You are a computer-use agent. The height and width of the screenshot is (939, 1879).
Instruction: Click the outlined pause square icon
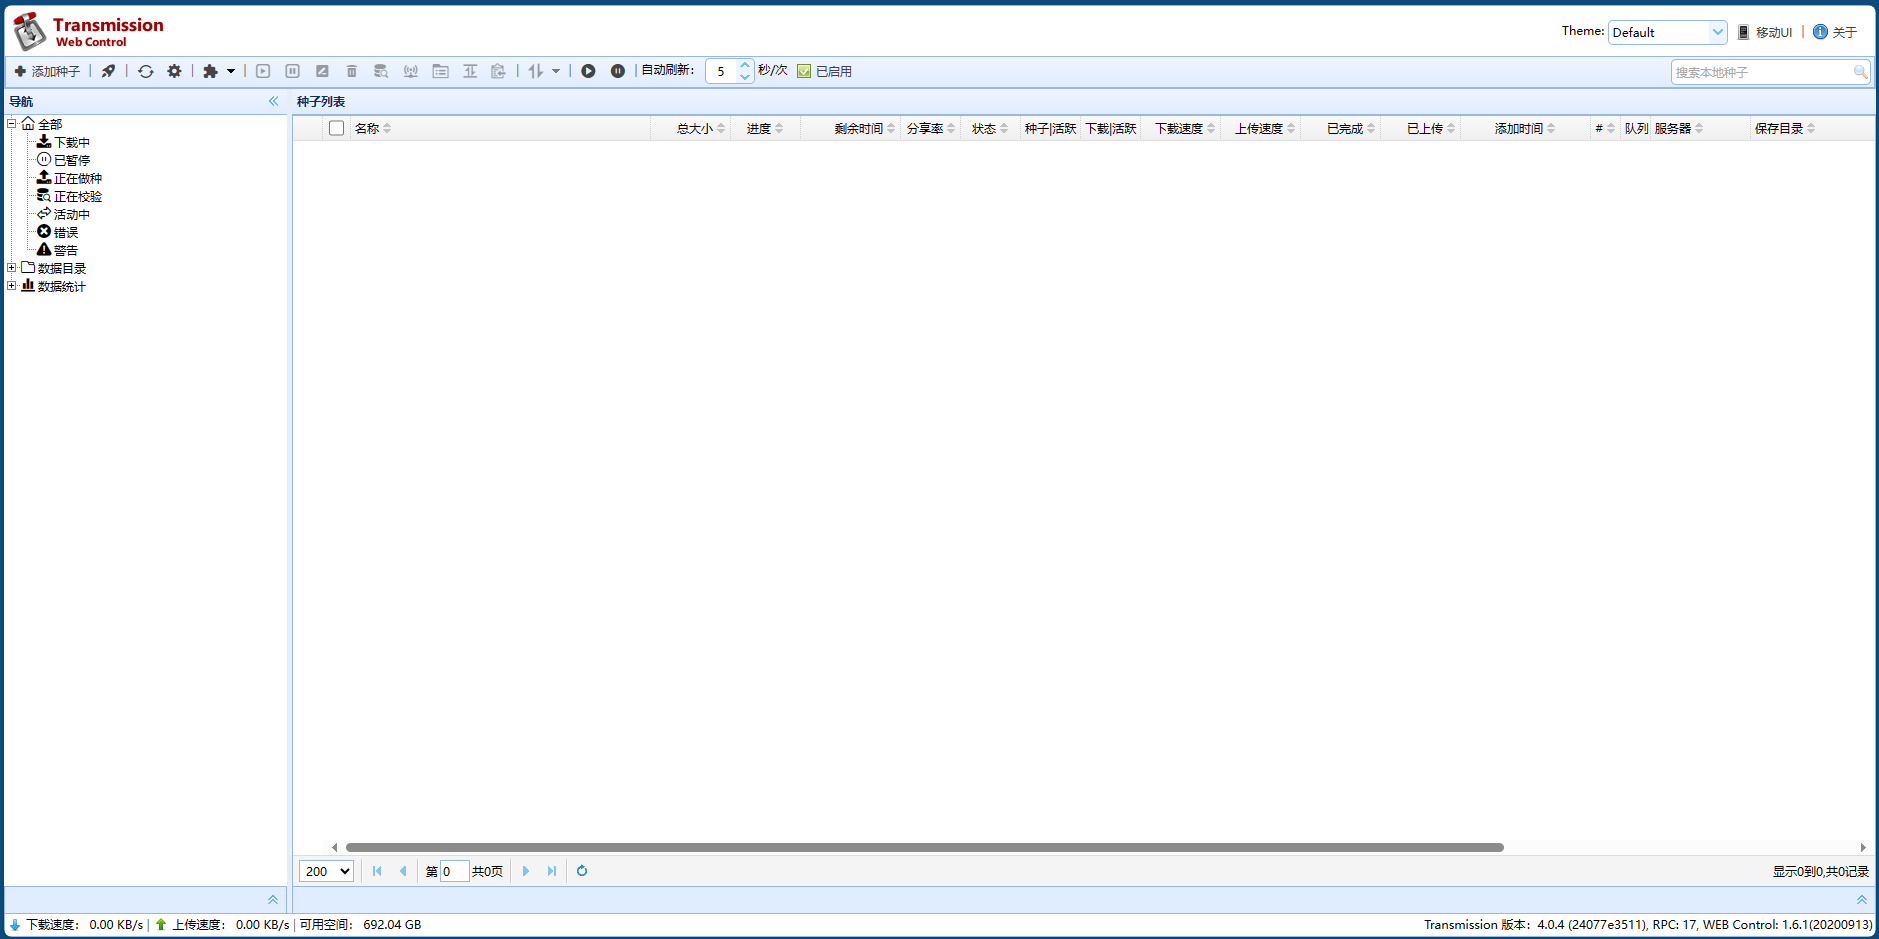293,71
